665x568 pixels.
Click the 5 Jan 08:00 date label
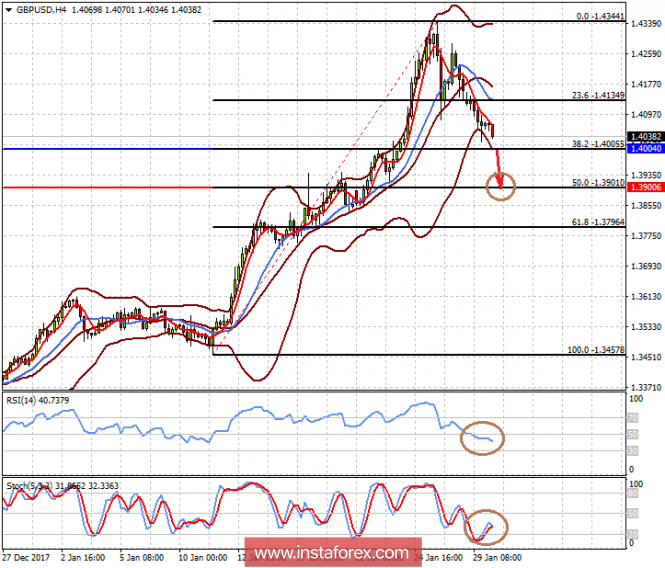tap(141, 557)
